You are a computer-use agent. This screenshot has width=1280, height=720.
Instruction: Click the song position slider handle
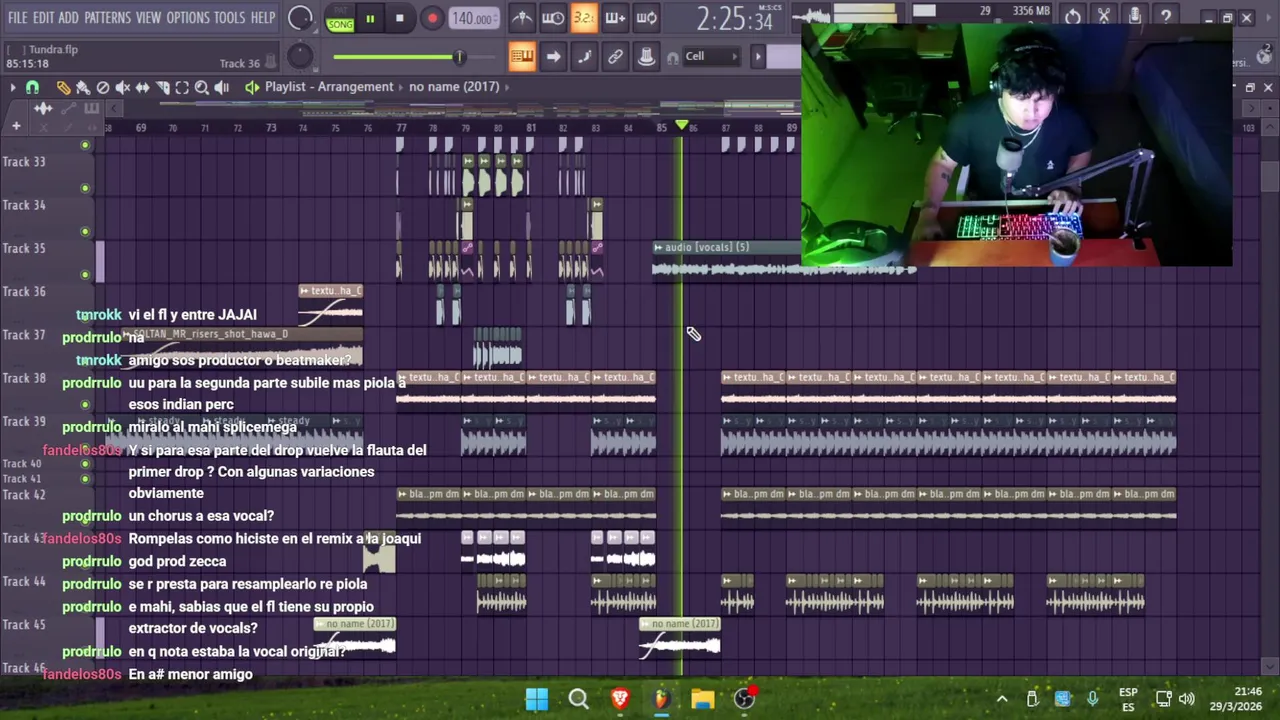(x=459, y=57)
